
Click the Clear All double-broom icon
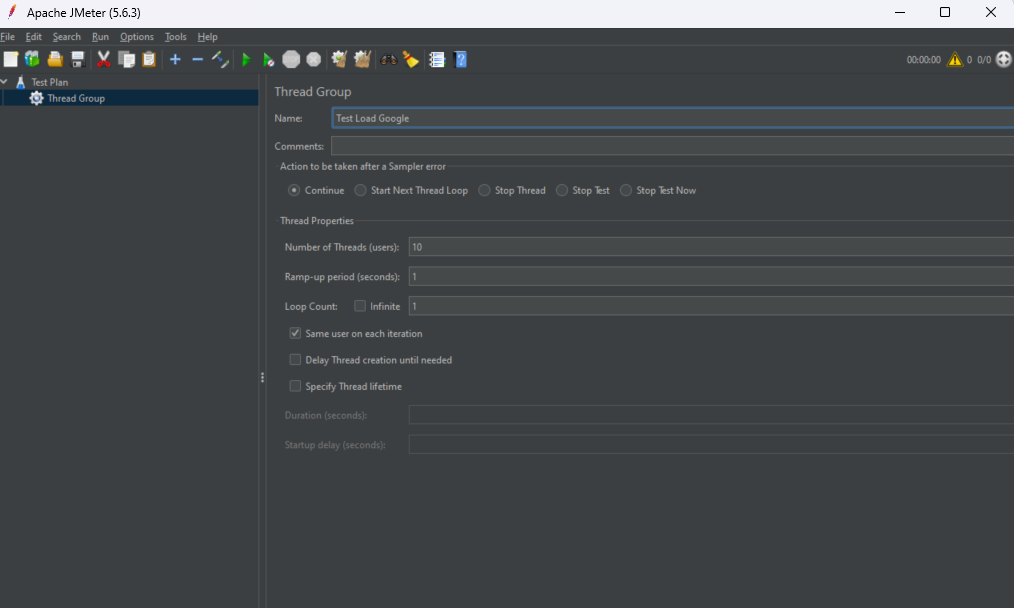[362, 60]
